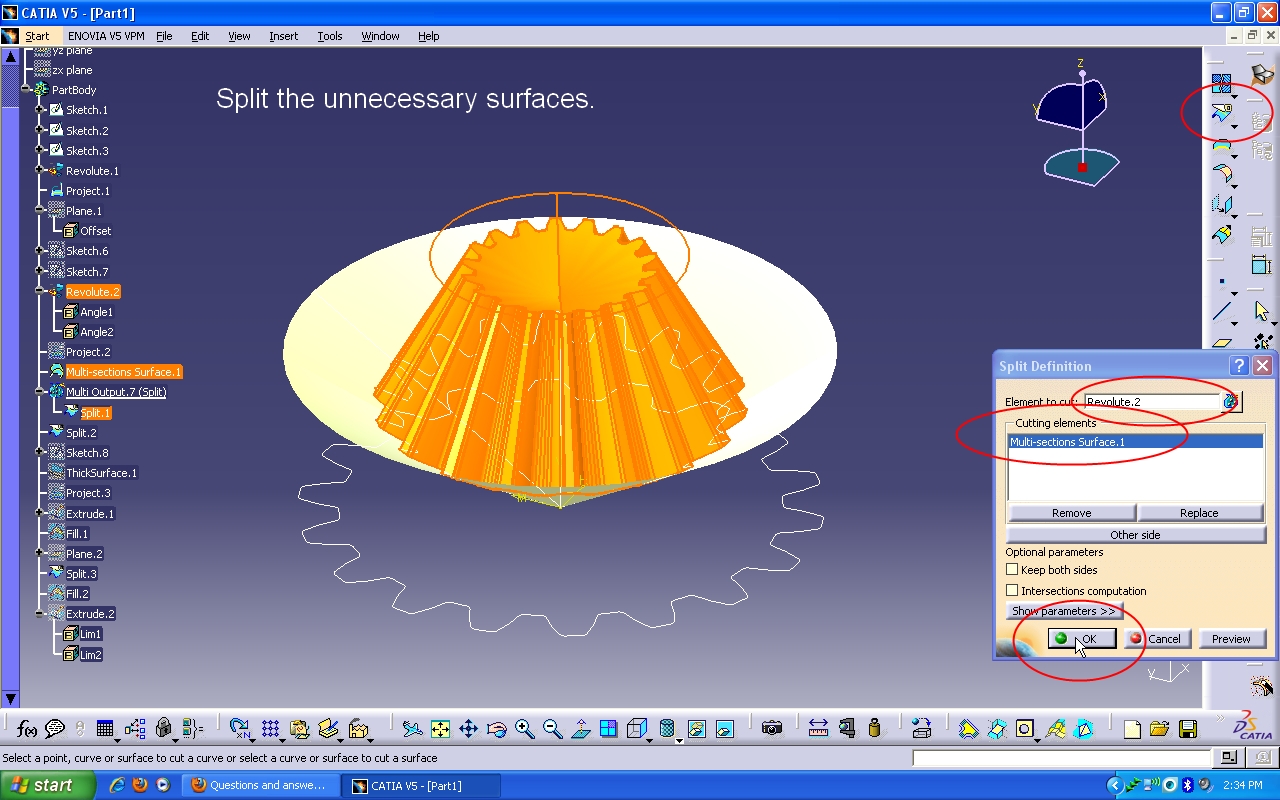The height and width of the screenshot is (800, 1280).
Task: Click the Zoom In magnifier
Action: tap(524, 729)
